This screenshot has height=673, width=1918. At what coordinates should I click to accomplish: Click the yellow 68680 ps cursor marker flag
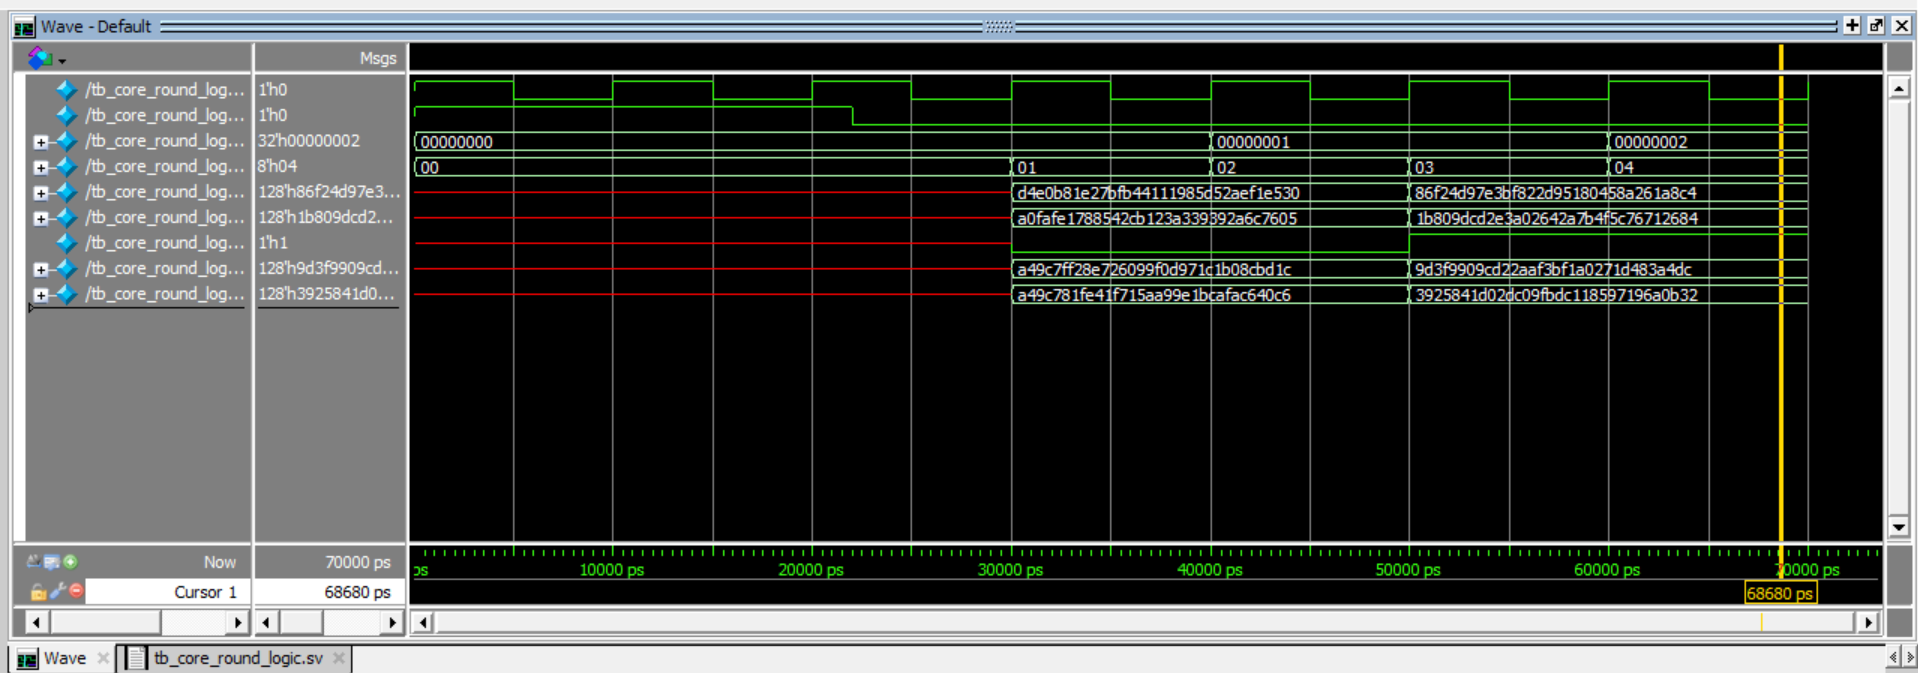[x=1779, y=593]
